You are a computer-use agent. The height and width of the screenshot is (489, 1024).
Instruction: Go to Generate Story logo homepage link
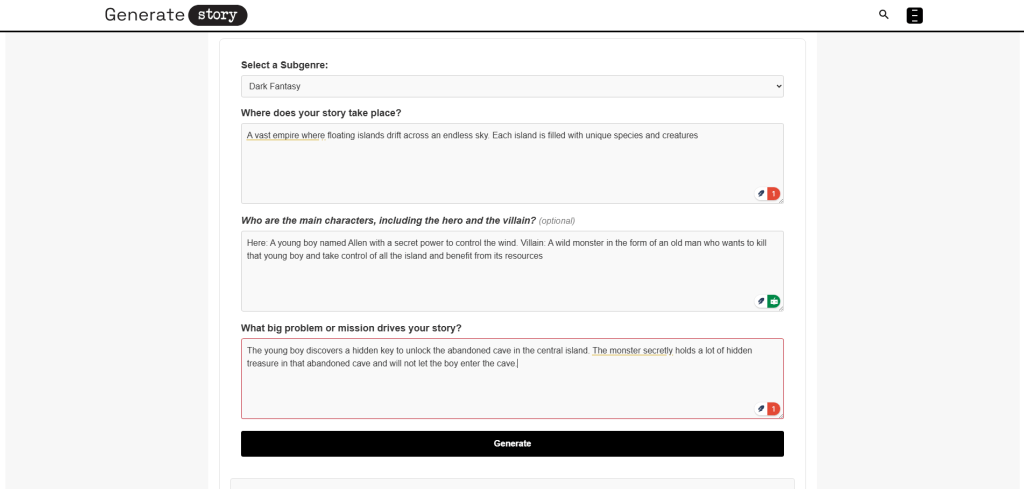[x=176, y=15]
